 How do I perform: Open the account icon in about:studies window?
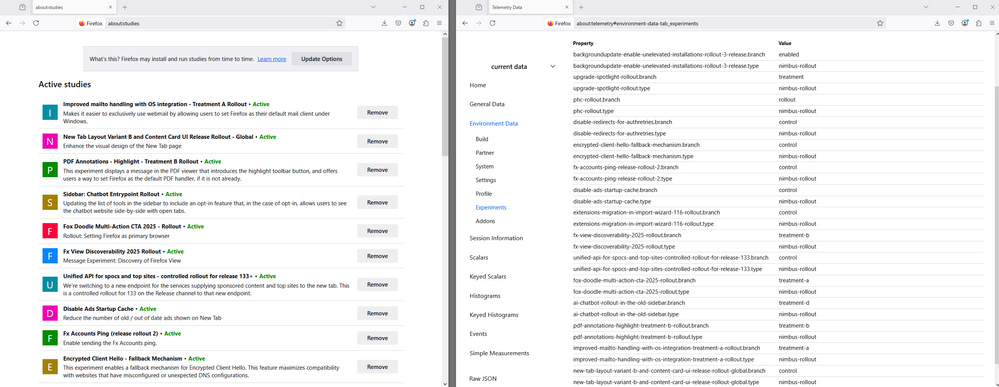click(412, 23)
